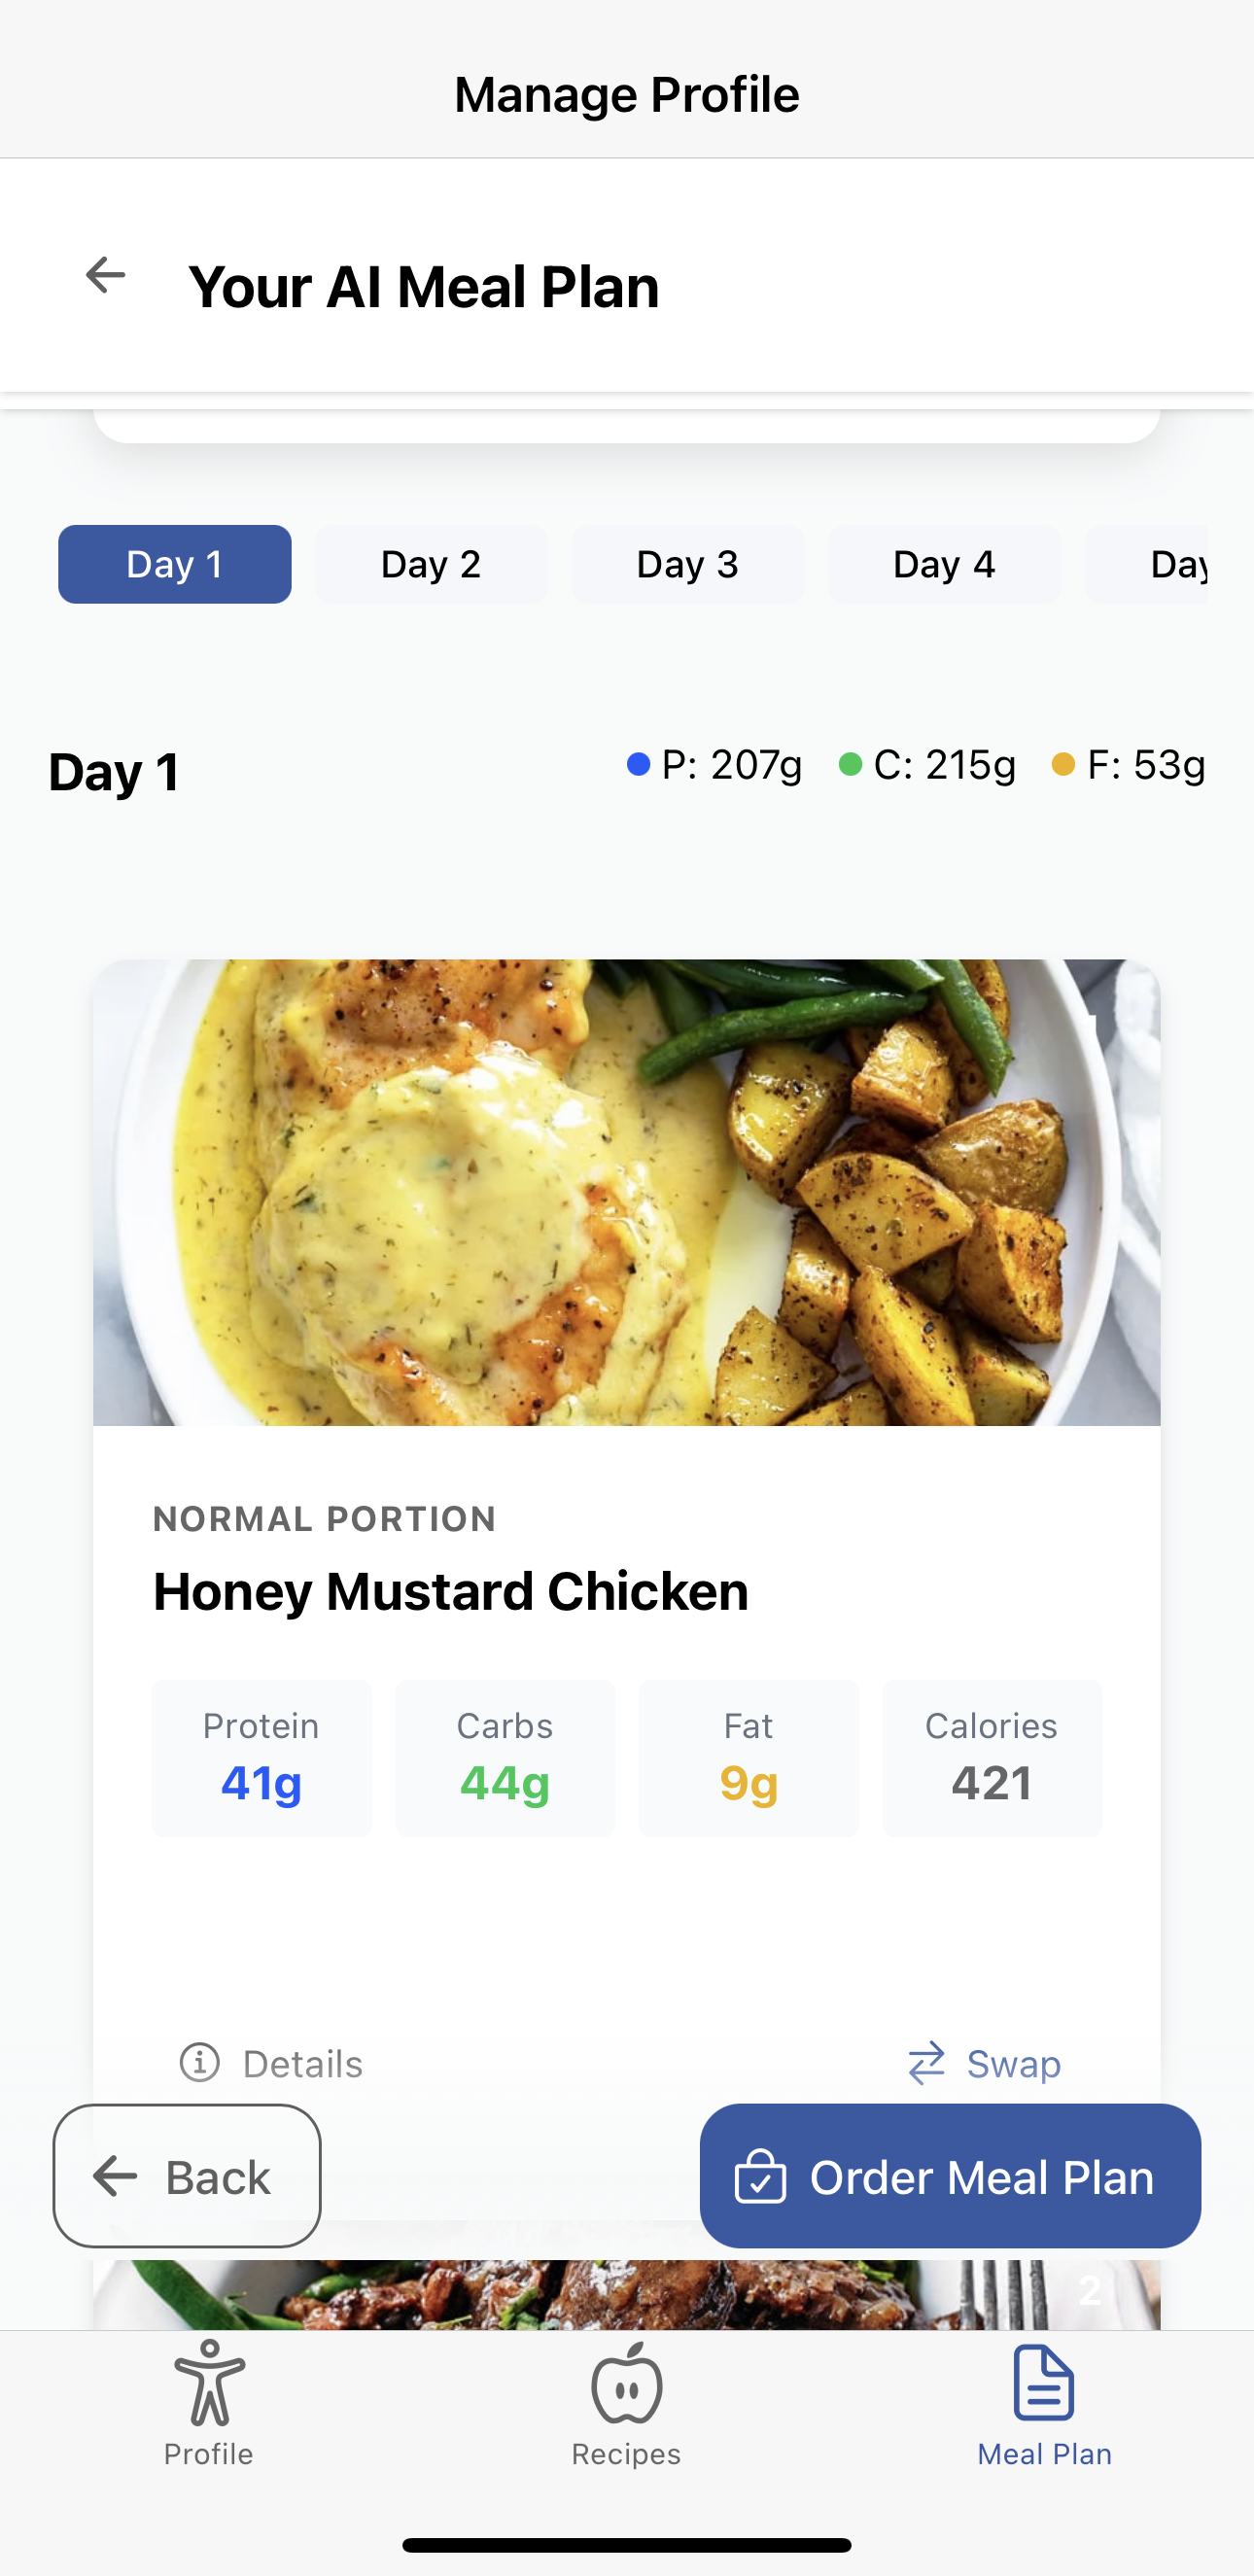Tap the Meal Plan document icon
The width and height of the screenshot is (1254, 2576).
(x=1044, y=2383)
